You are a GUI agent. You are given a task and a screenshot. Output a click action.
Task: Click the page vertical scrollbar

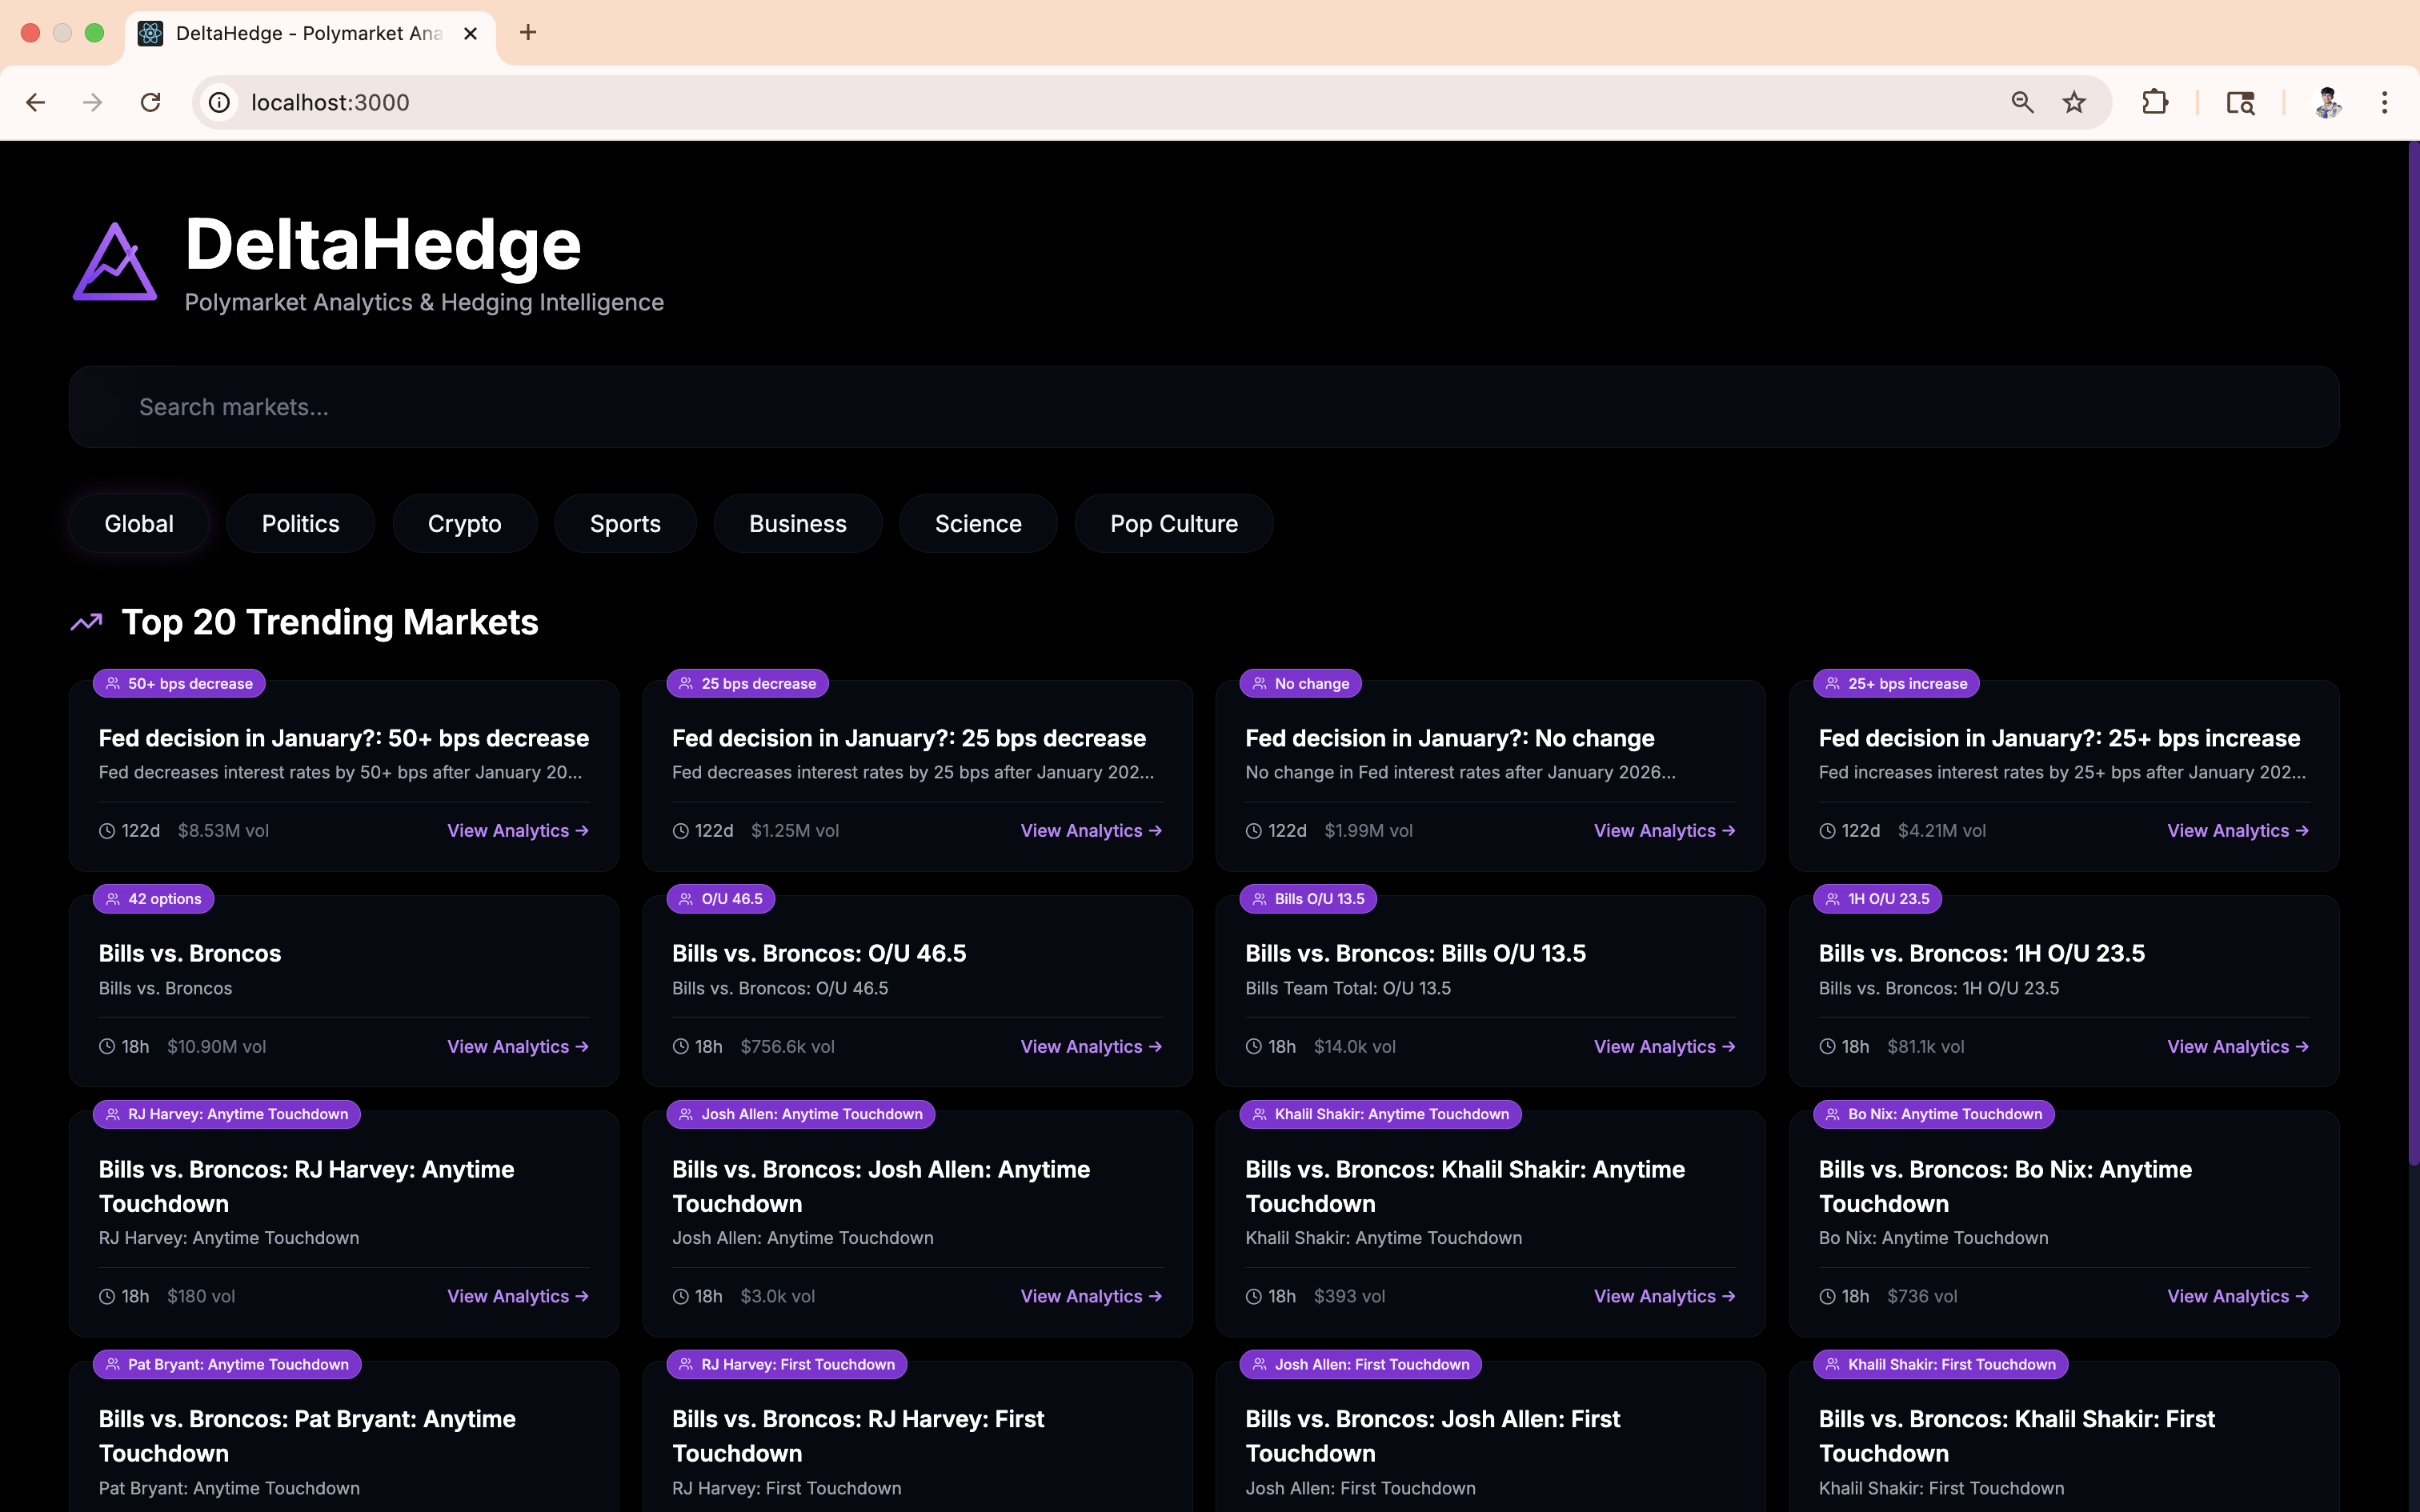click(2413, 650)
